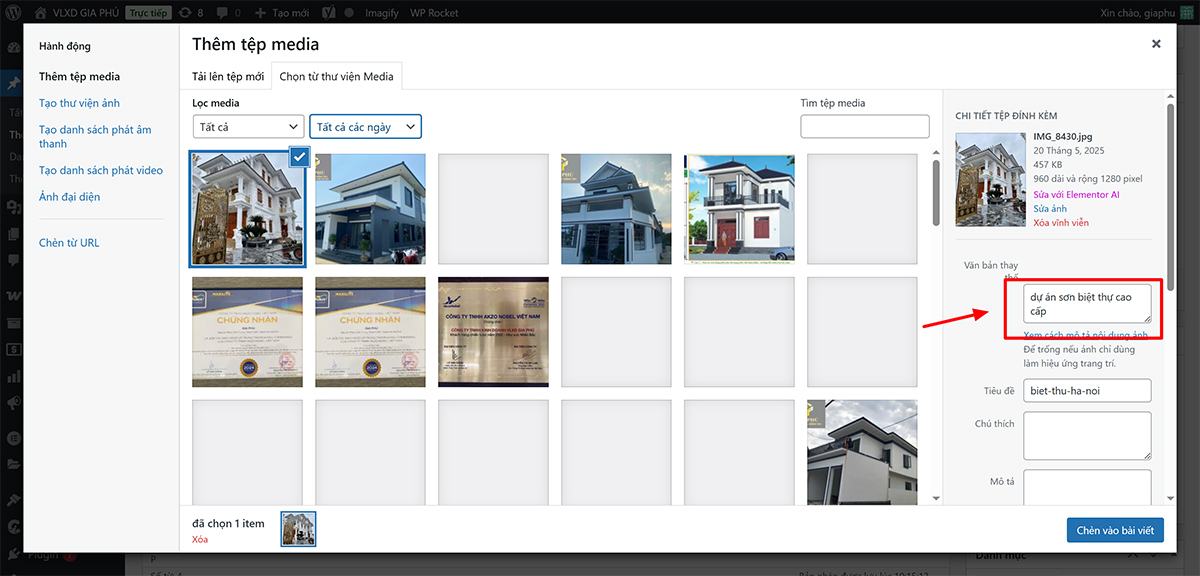The image size is (1200, 576).
Task: Open the updates icon showing 8
Action: [x=186, y=14]
